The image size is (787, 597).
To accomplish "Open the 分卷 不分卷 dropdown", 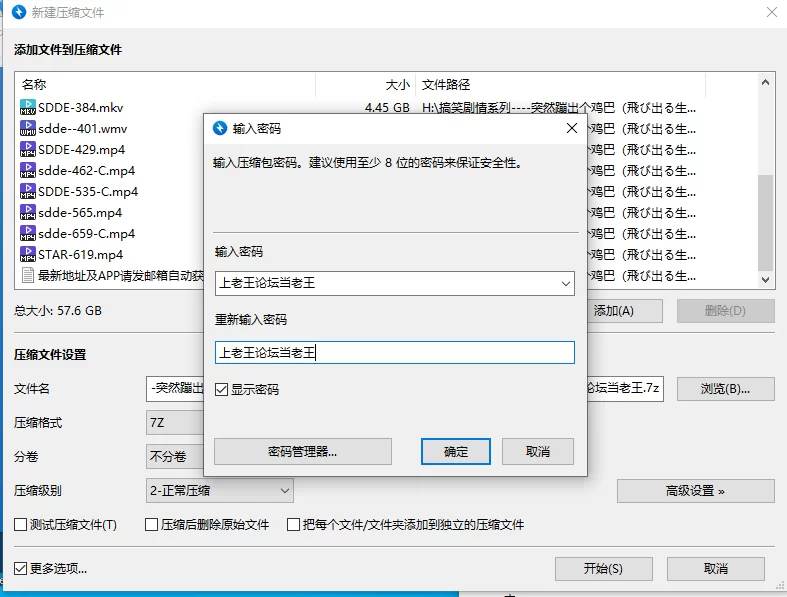I will tap(175, 456).
